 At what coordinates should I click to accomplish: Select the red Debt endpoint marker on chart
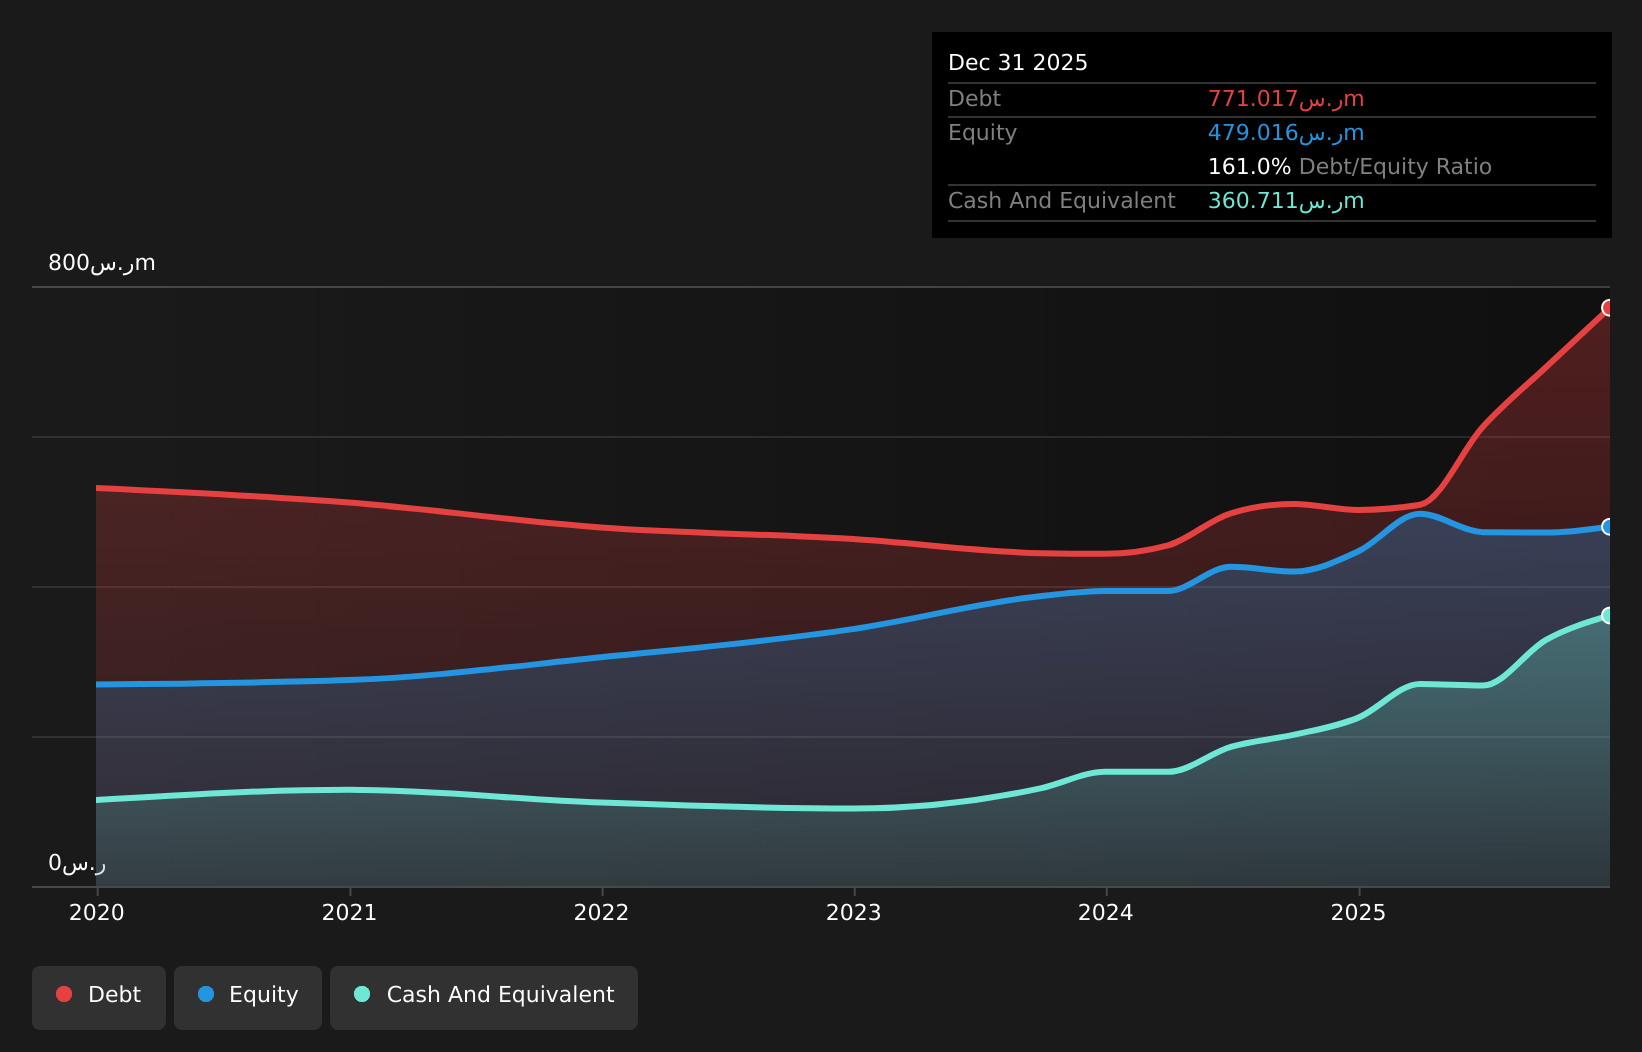click(1608, 308)
